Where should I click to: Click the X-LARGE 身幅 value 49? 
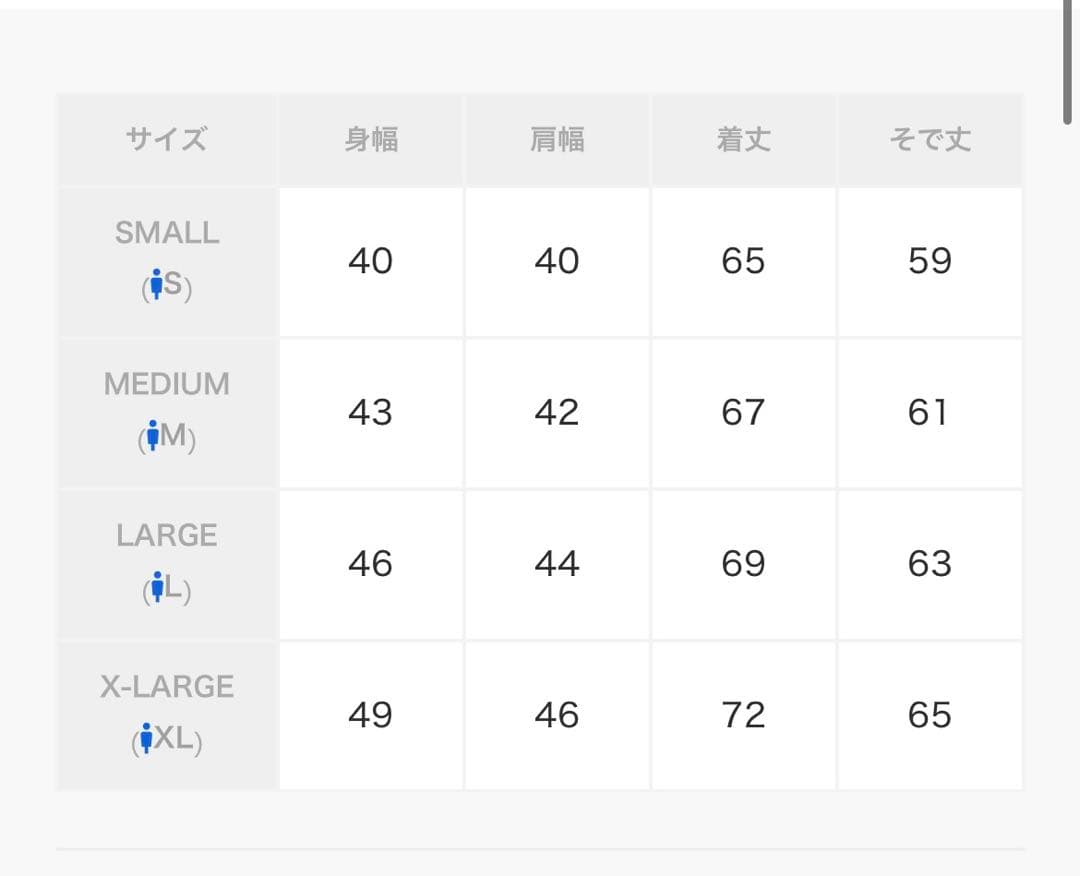[x=371, y=715]
